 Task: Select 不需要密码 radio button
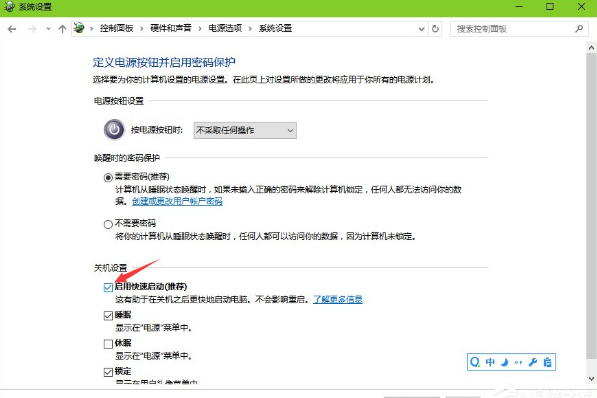point(108,224)
